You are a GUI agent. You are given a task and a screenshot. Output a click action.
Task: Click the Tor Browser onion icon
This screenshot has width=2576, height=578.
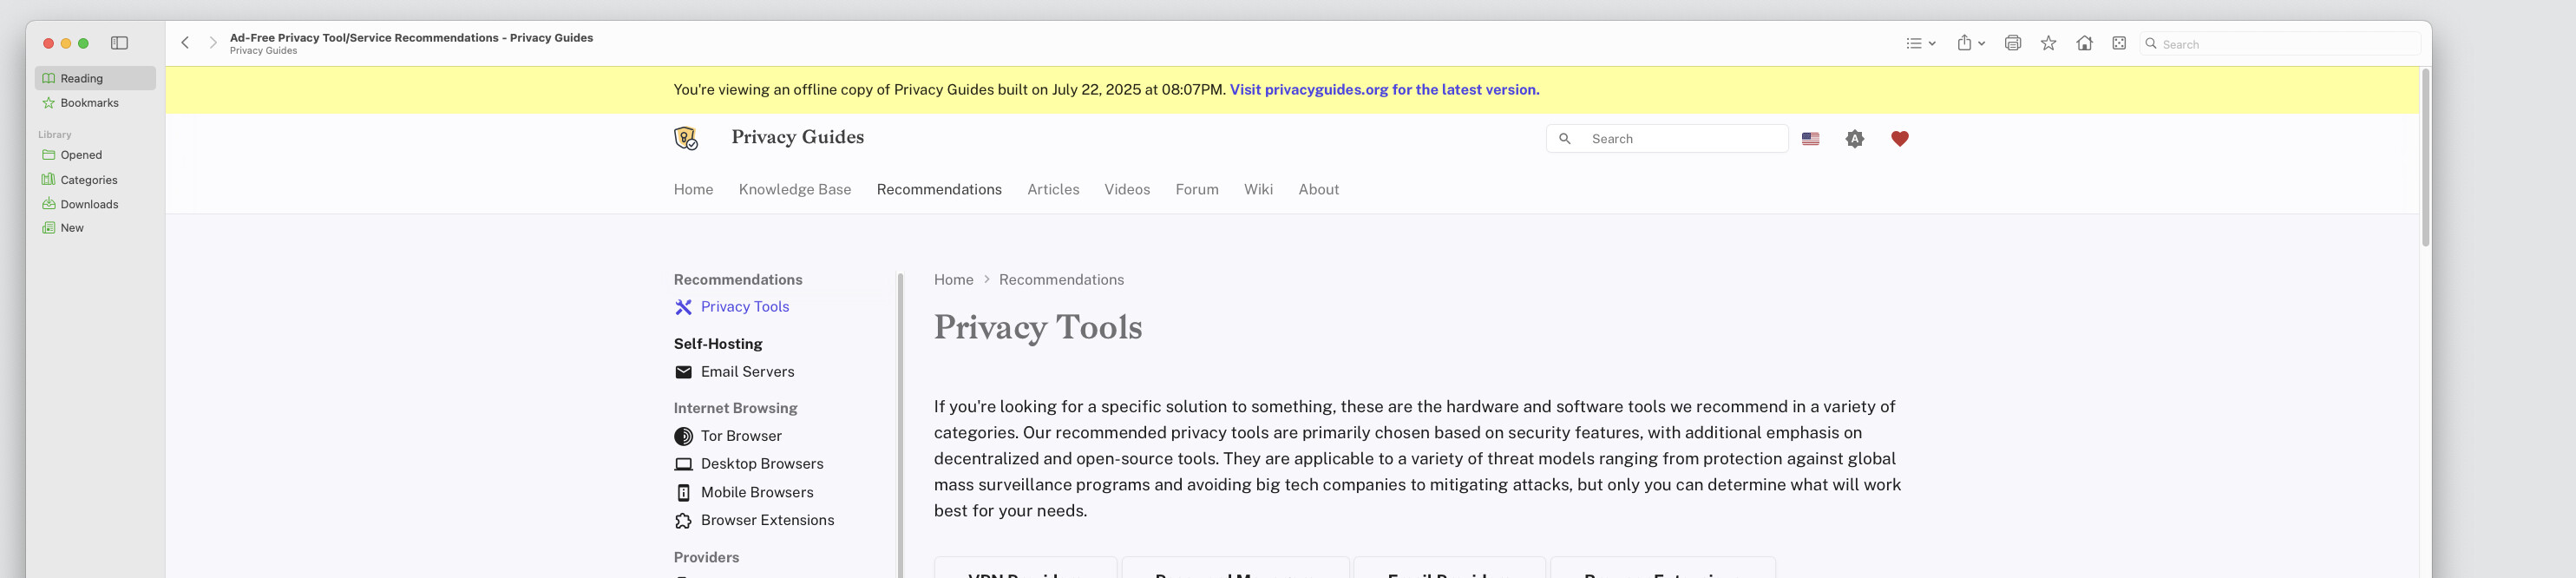683,436
